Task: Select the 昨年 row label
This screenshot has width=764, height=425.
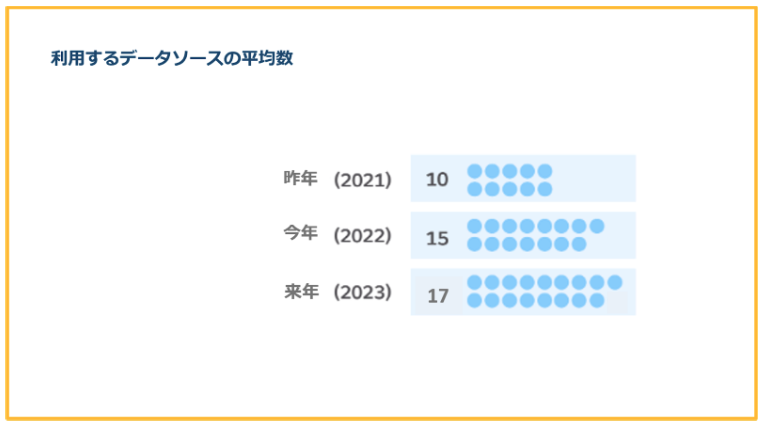Action: tap(300, 179)
